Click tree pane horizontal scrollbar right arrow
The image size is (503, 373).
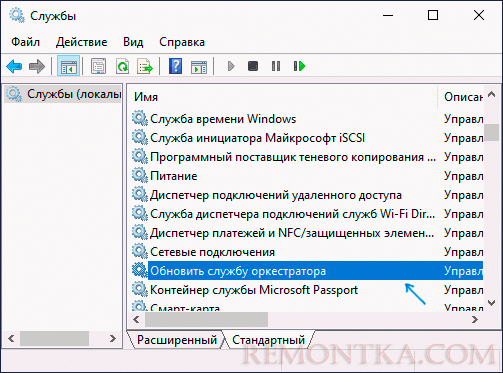tap(113, 339)
